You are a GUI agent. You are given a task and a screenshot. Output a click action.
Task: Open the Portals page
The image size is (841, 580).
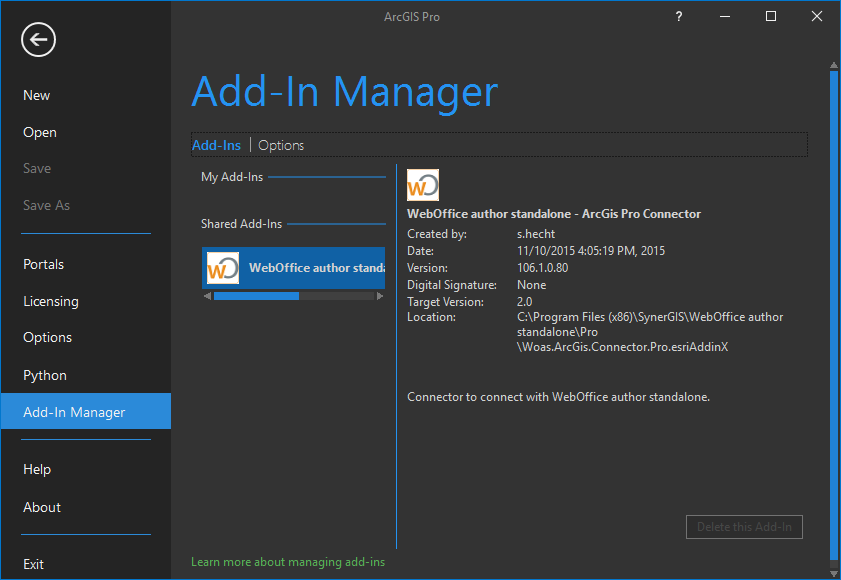click(43, 264)
